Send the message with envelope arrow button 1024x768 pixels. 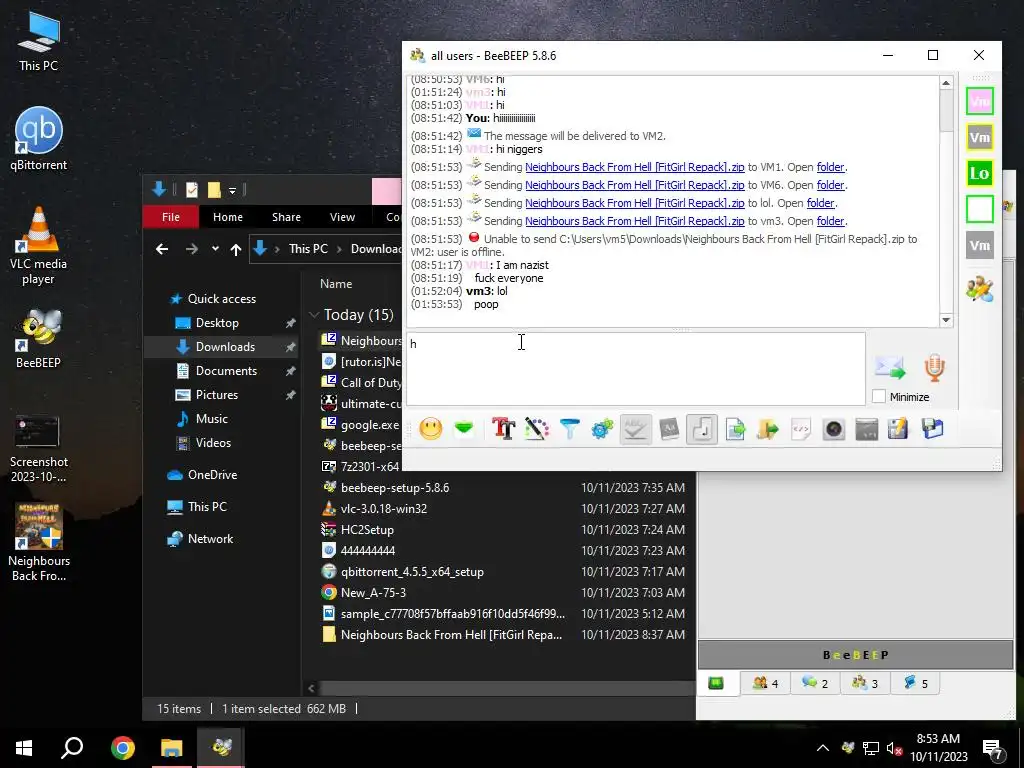[x=890, y=368]
